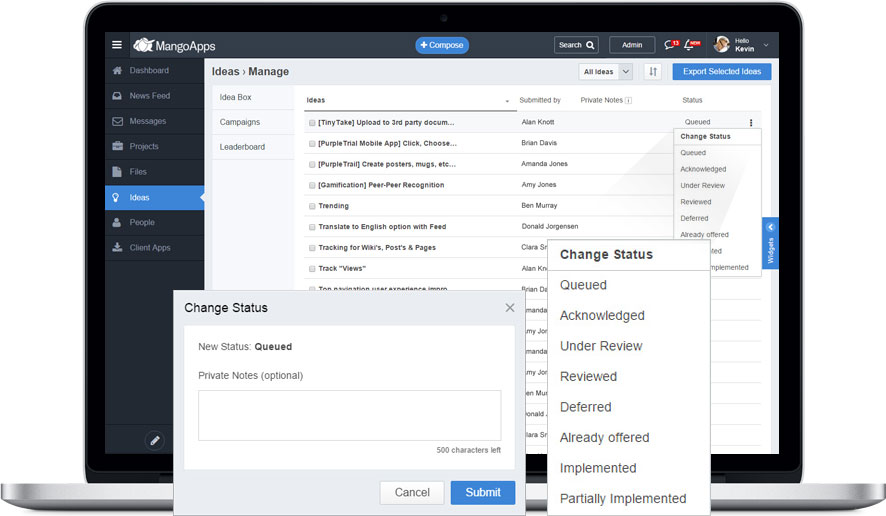This screenshot has width=886, height=516.
Task: Click Submit in Change Status dialog
Action: (x=483, y=492)
